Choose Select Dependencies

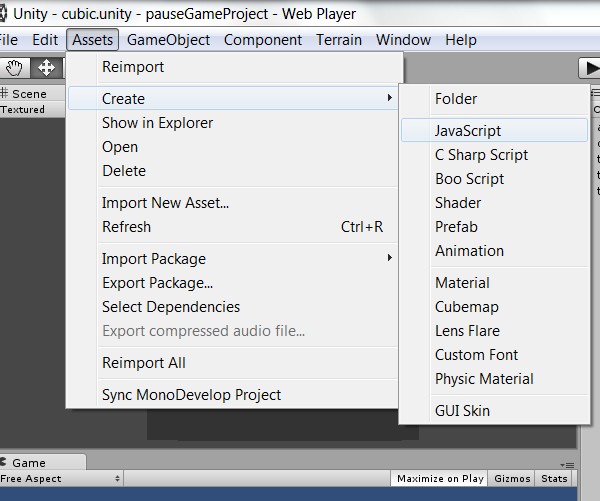233,307
